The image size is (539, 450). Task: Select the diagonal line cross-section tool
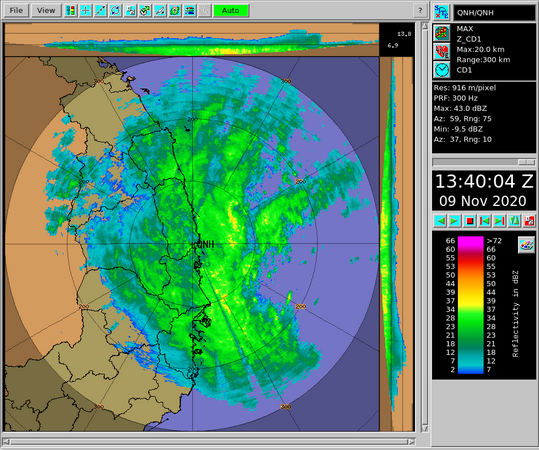pos(100,11)
